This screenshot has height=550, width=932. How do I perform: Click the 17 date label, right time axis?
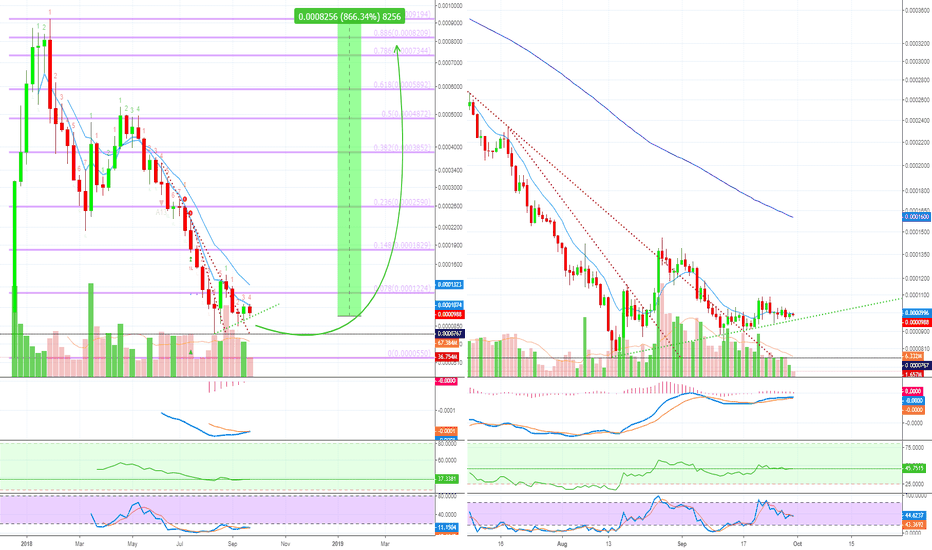pos(744,544)
